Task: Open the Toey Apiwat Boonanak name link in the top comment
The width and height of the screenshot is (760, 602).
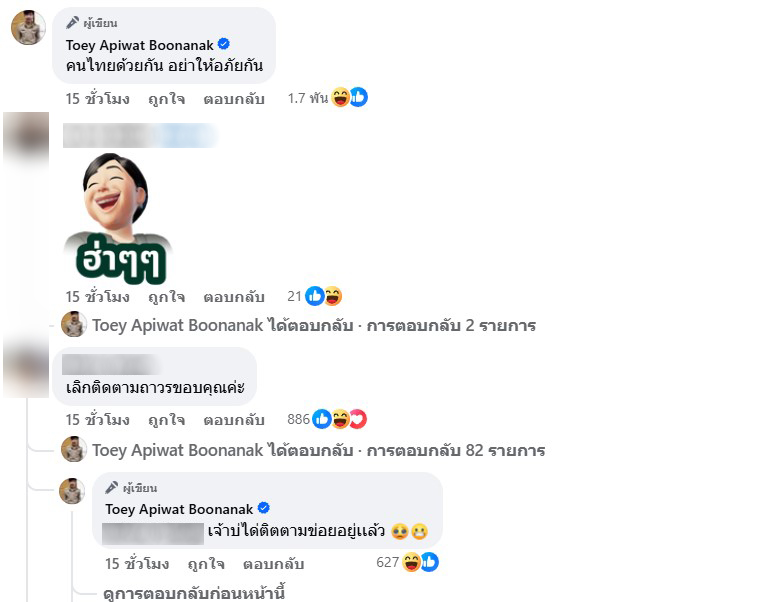Action: [x=140, y=45]
